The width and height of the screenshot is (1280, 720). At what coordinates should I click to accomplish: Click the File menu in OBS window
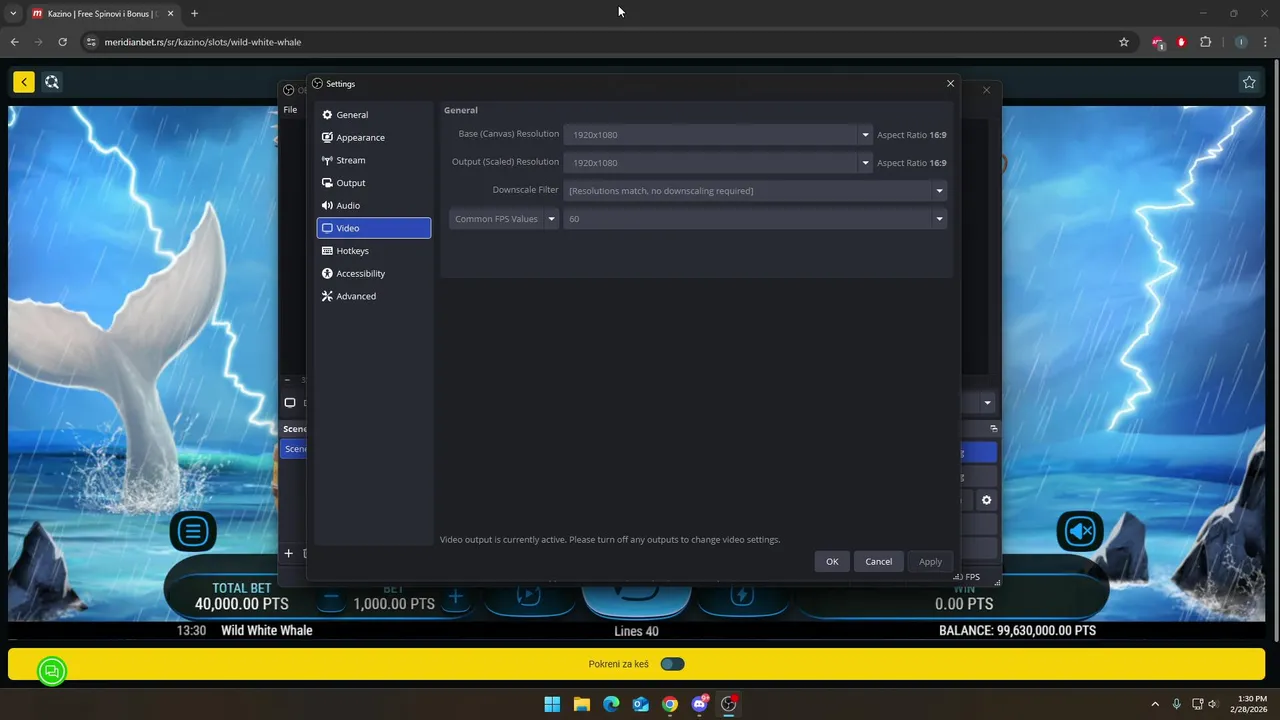[290, 110]
